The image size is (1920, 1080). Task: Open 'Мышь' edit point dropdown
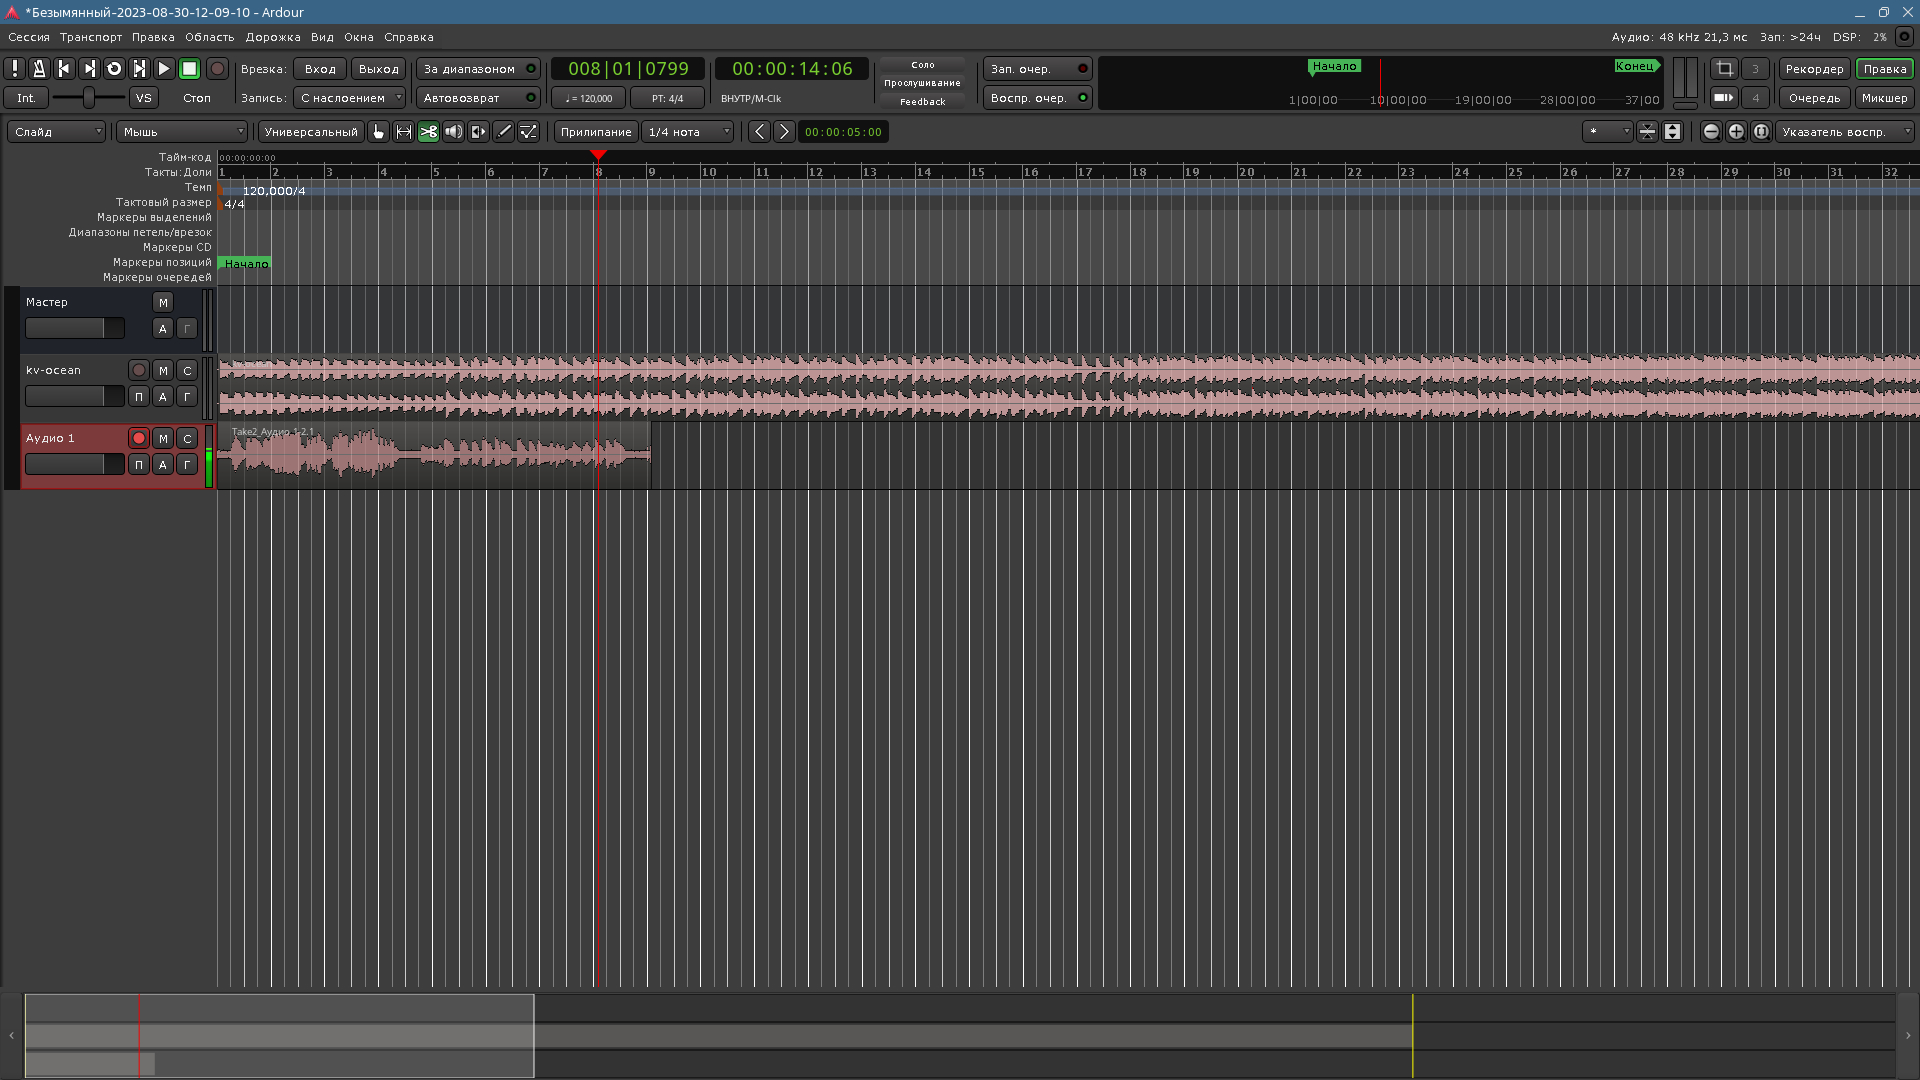(x=182, y=132)
